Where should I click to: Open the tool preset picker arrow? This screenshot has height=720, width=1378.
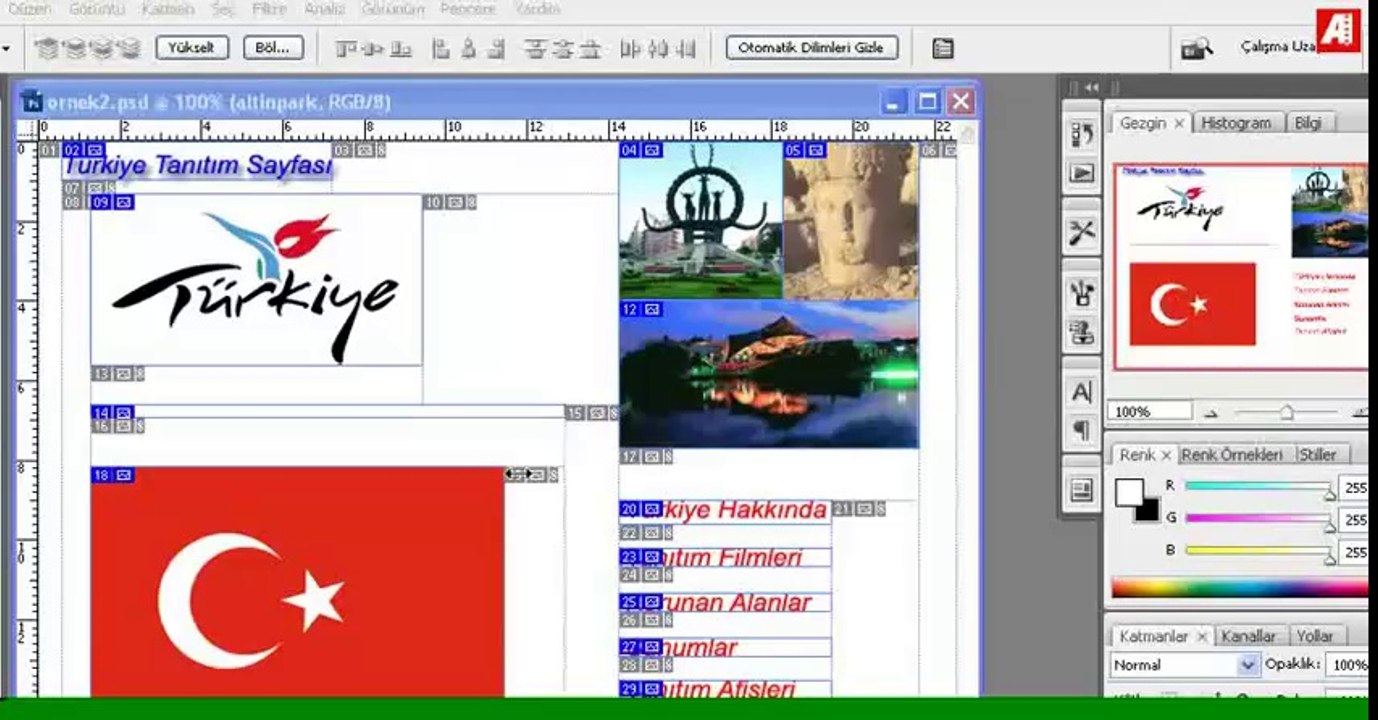click(x=6, y=48)
